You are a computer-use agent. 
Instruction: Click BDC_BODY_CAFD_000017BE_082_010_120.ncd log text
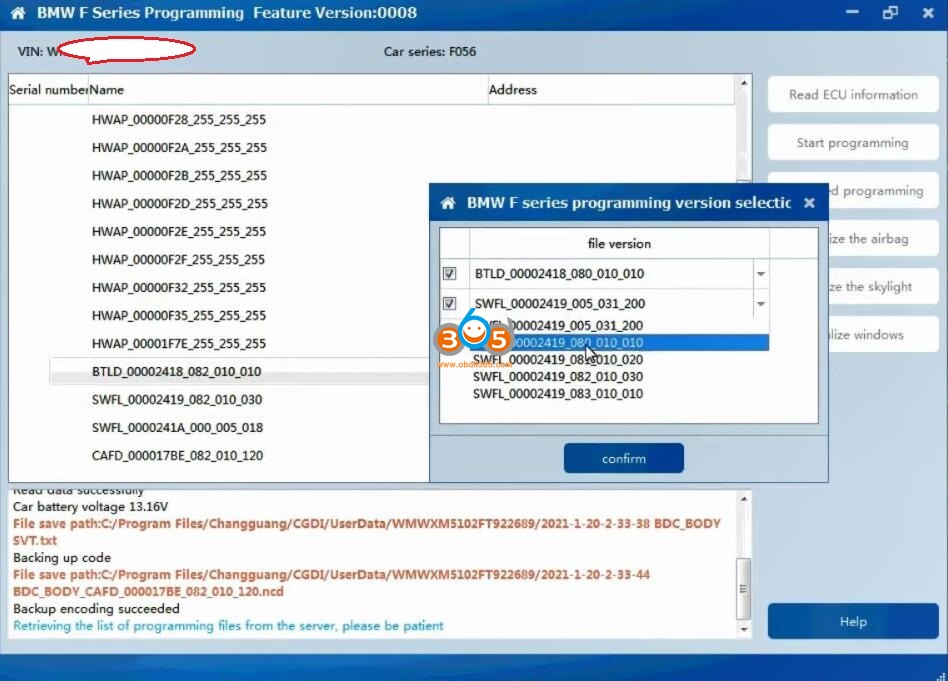pyautogui.click(x=148, y=591)
